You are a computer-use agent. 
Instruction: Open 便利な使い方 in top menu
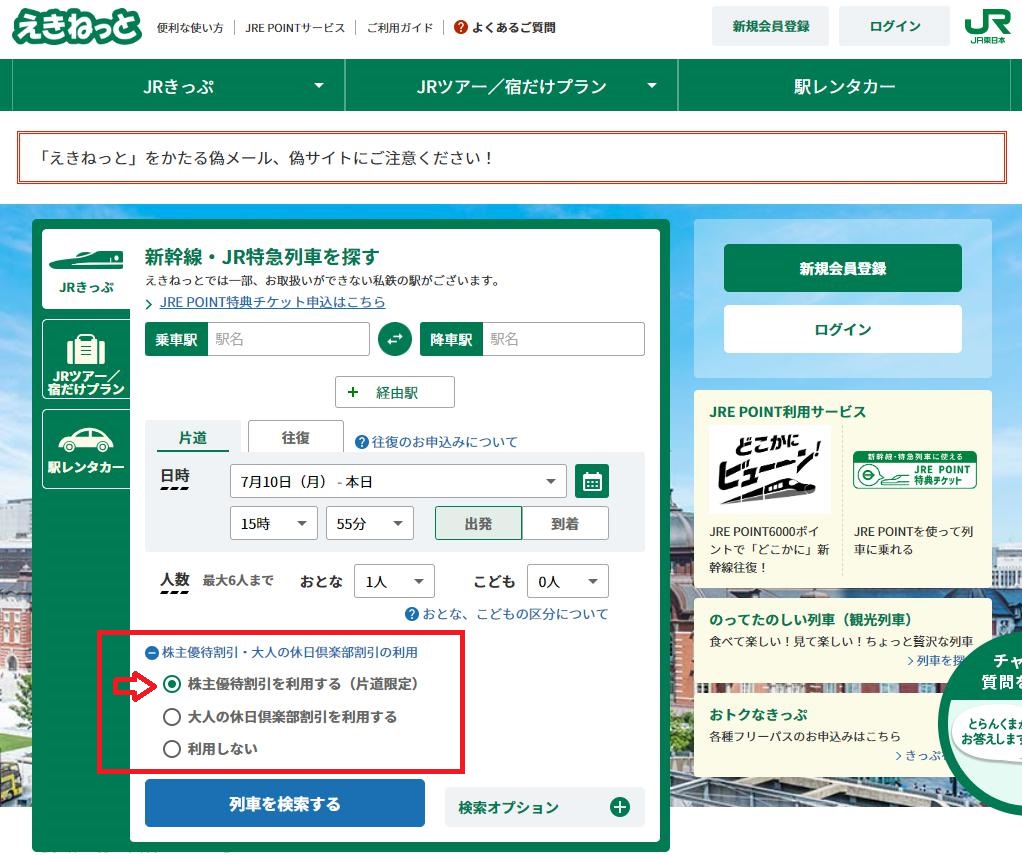click(x=190, y=27)
